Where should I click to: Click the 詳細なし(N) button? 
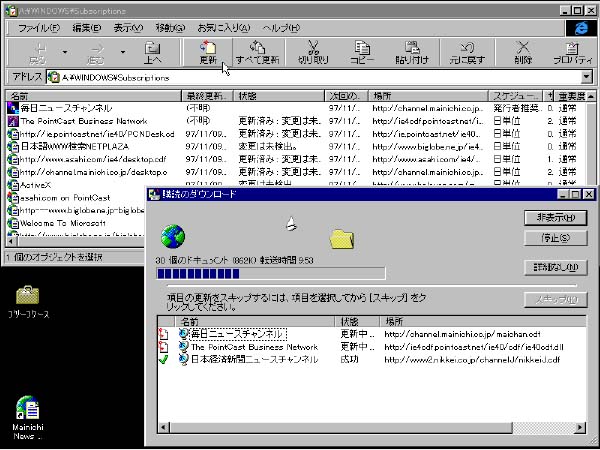(x=556, y=267)
